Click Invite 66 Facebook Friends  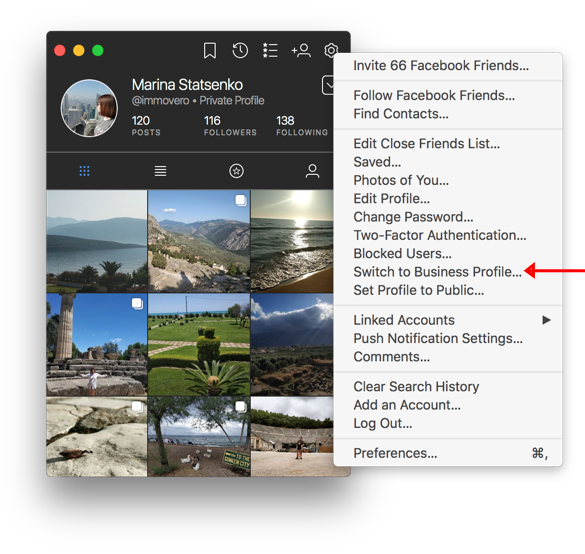[x=441, y=66]
